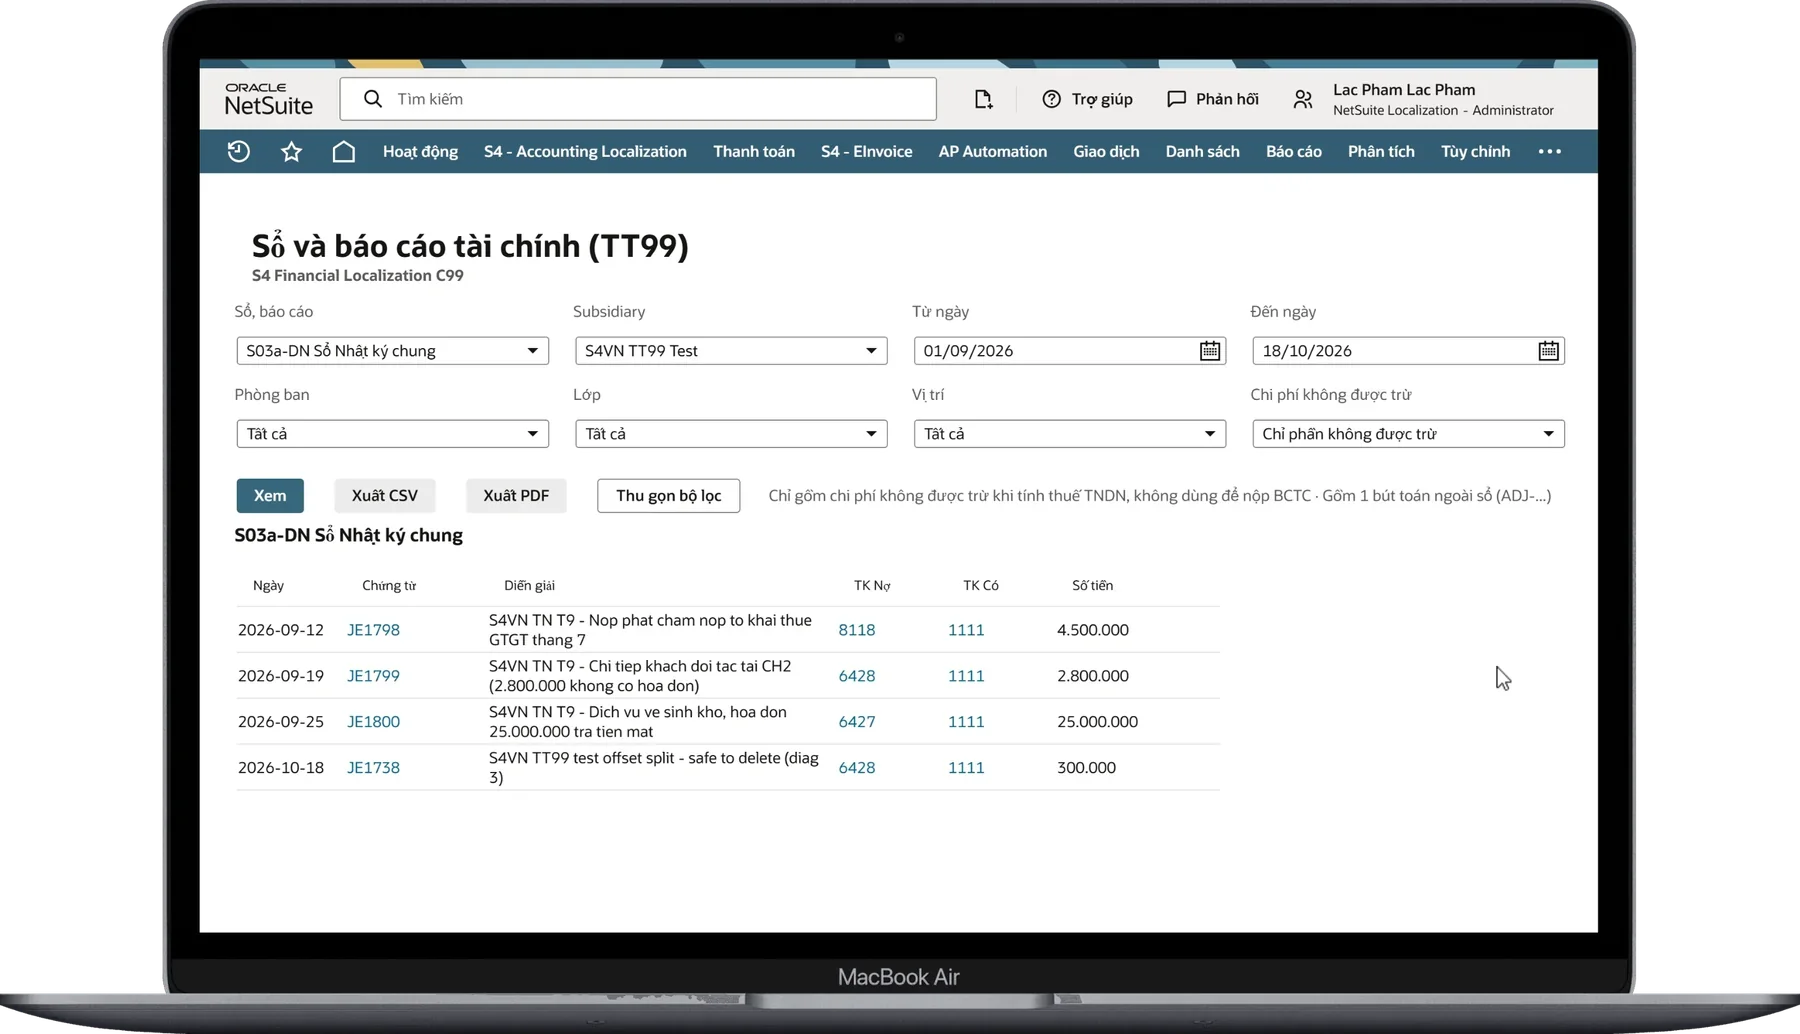The height and width of the screenshot is (1034, 1800).
Task: Show more menus via ellipsis icon
Action: tap(1550, 152)
